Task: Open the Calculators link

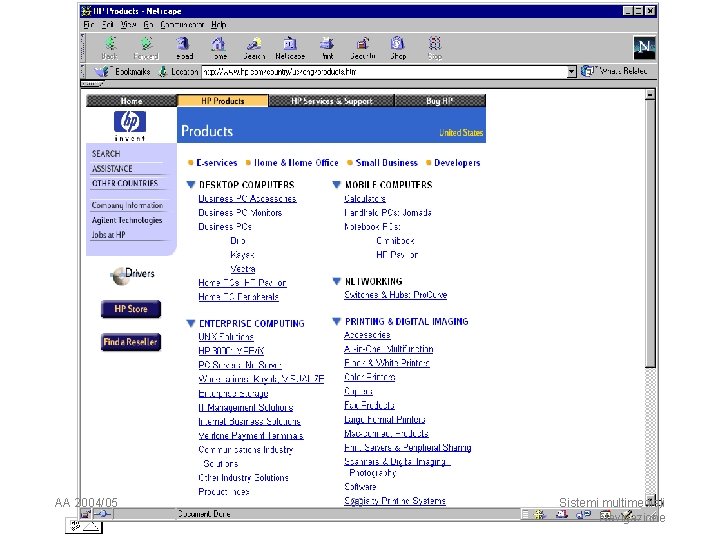Action: (365, 199)
